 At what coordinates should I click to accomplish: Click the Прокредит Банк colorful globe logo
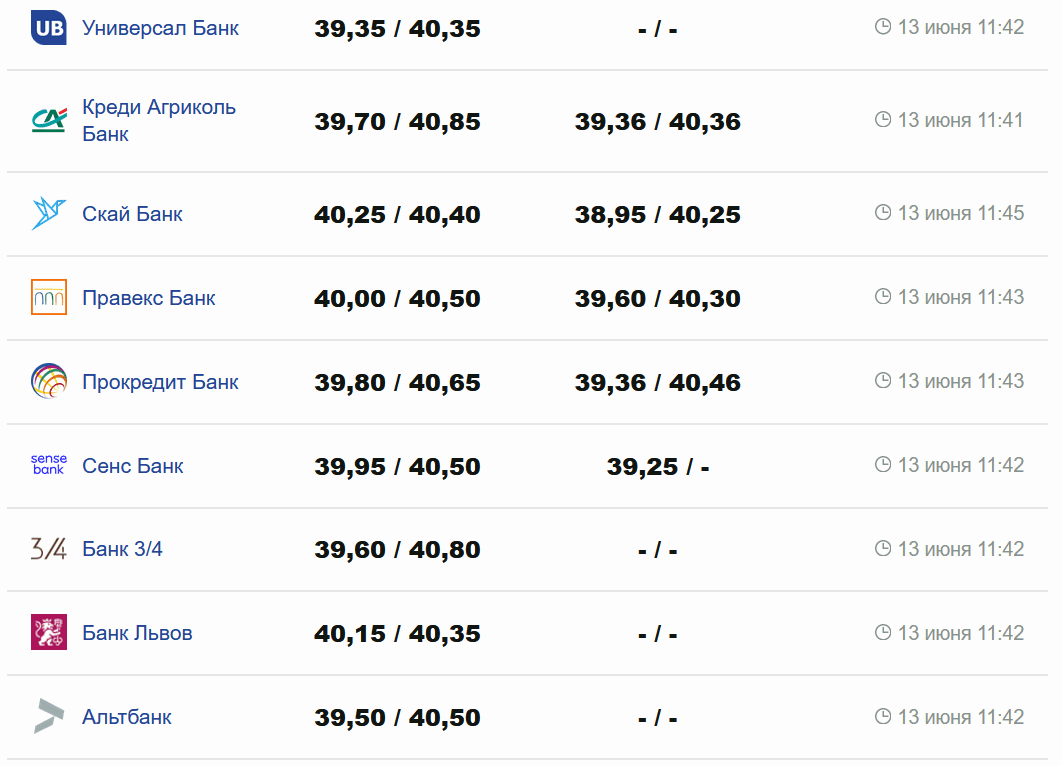pyautogui.click(x=48, y=381)
